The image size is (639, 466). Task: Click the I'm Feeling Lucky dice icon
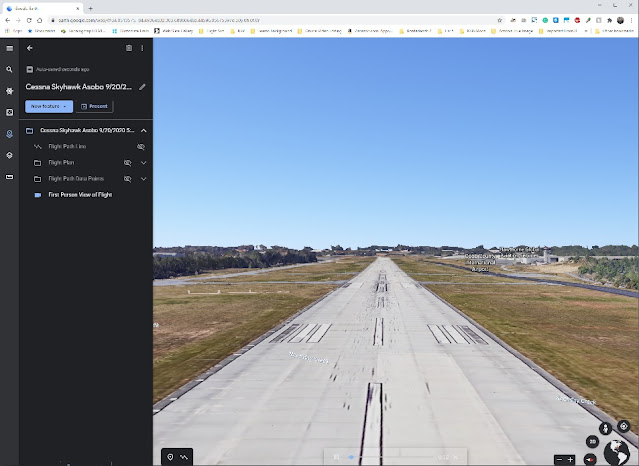pos(9,112)
